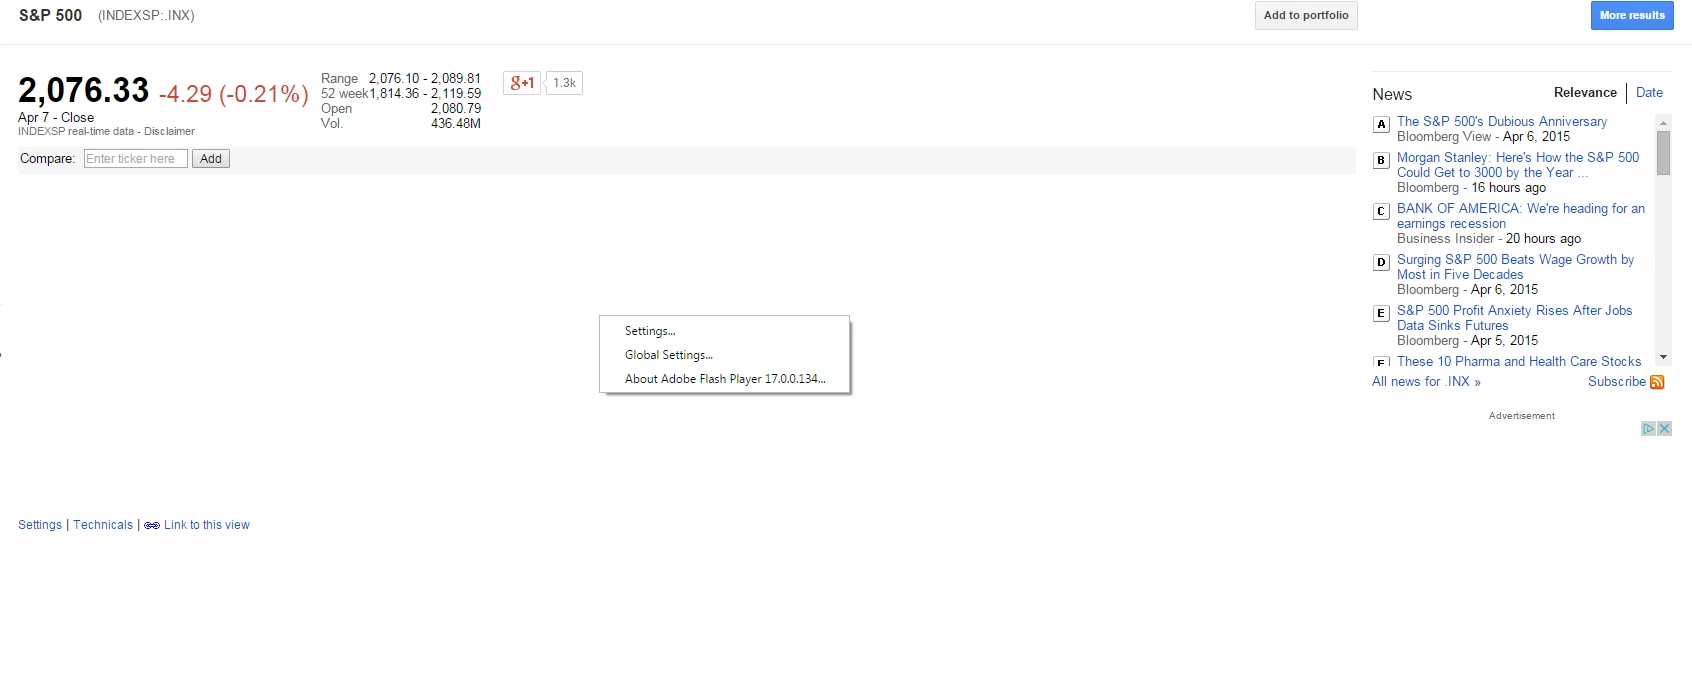The height and width of the screenshot is (690, 1692).
Task: Click the Open value 2,080.79
Action: coord(456,108)
